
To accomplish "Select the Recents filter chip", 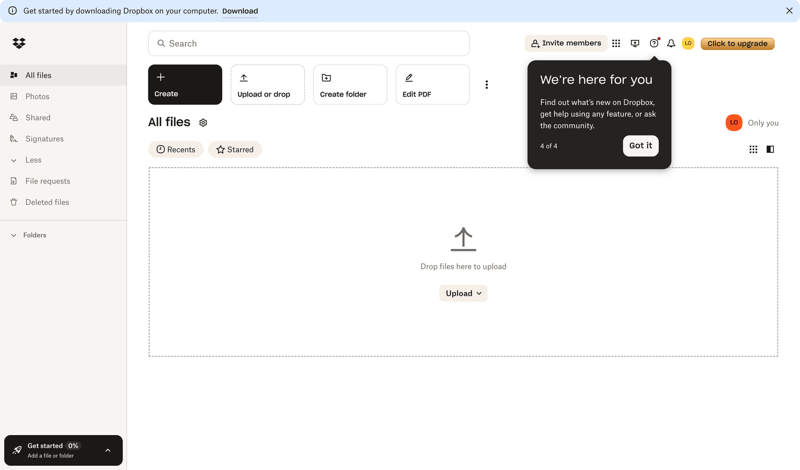I will (x=176, y=150).
